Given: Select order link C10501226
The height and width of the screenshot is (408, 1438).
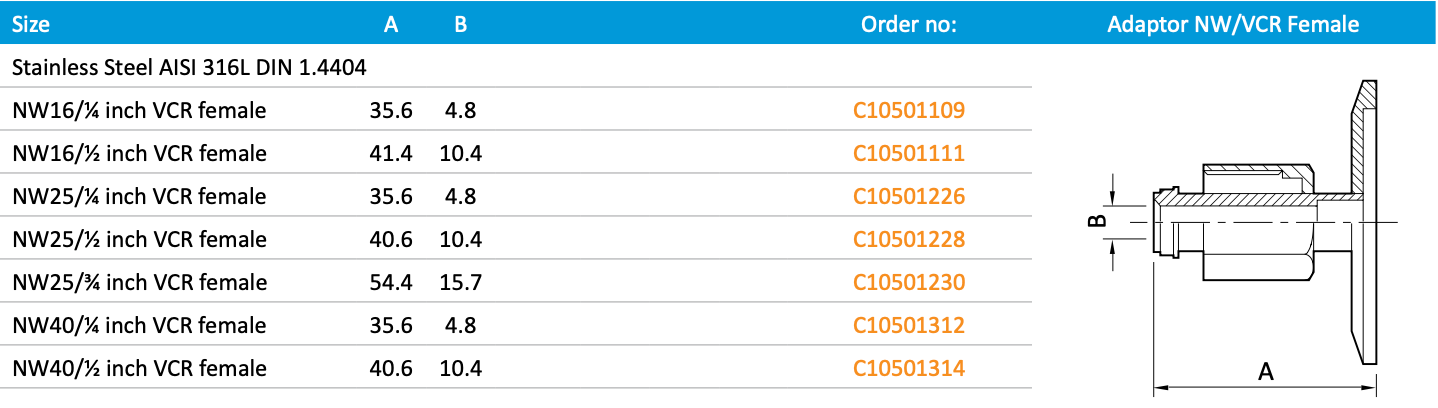Looking at the screenshot, I should point(908,196).
